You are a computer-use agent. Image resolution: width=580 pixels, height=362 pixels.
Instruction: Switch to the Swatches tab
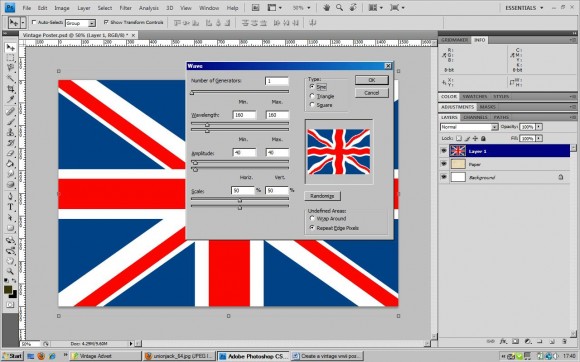[475, 97]
